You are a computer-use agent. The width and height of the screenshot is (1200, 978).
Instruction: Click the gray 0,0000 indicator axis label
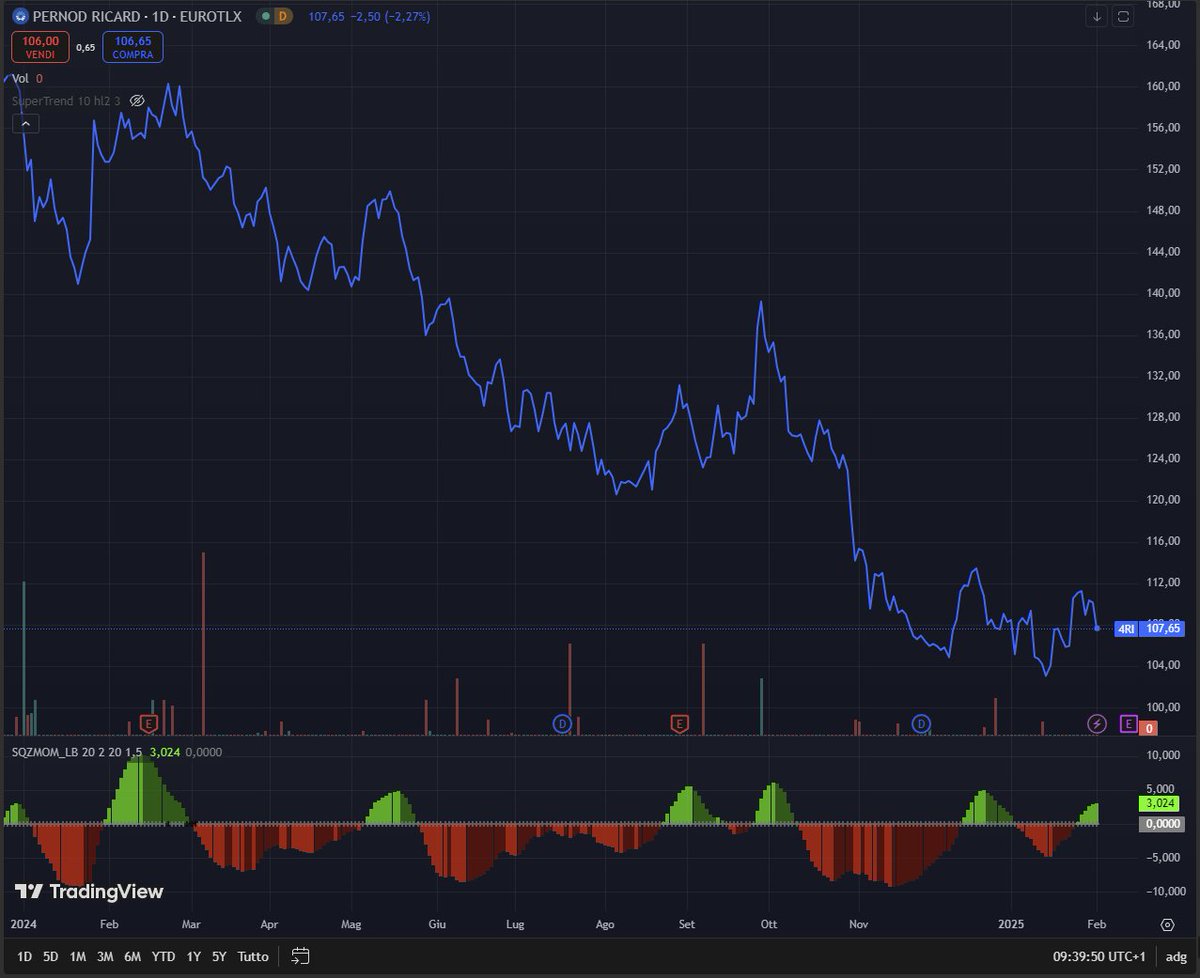[1162, 824]
